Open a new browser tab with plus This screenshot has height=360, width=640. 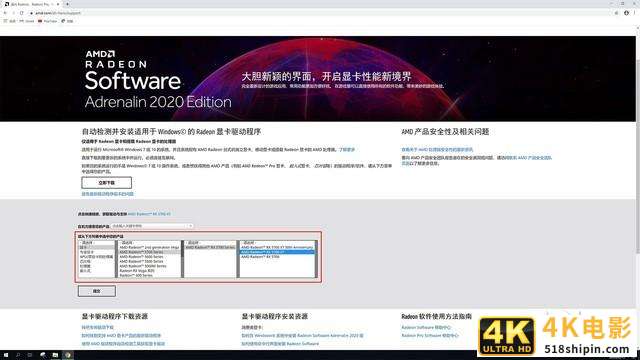[67, 4]
